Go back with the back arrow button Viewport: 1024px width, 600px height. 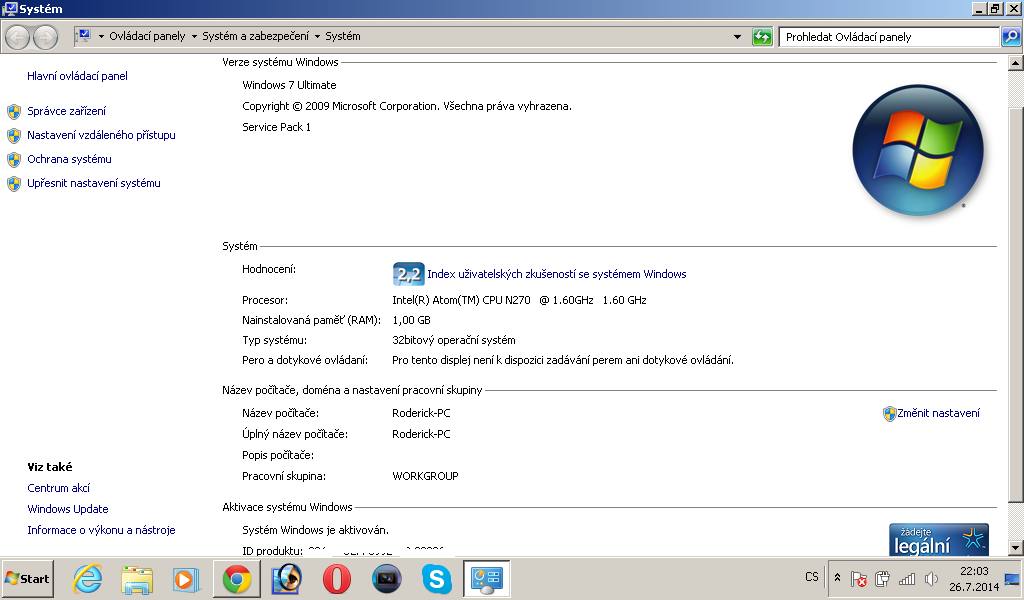pos(18,37)
